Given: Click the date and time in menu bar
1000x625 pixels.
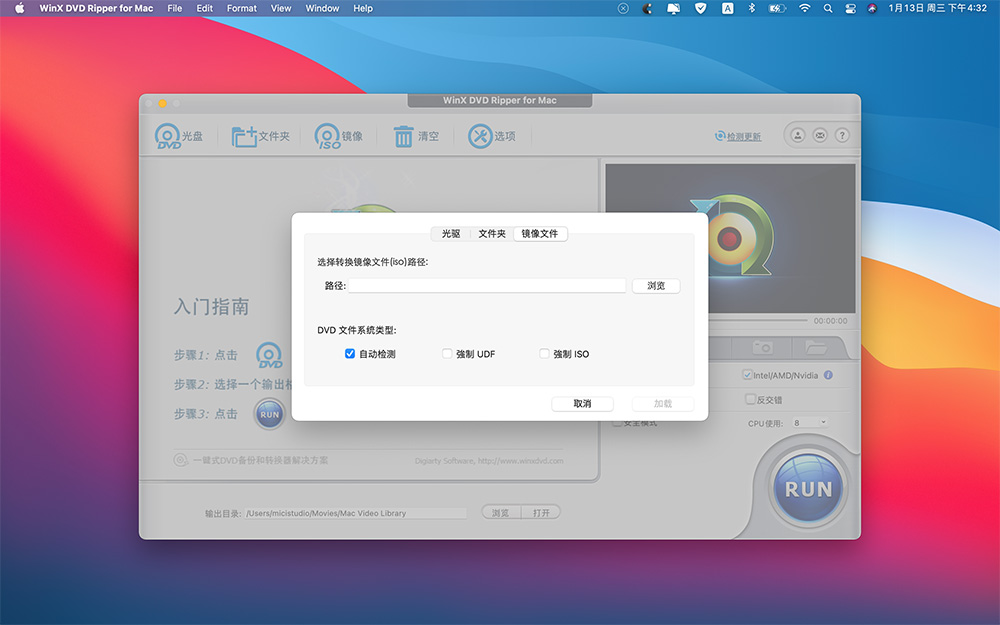Looking at the screenshot, I should pyautogui.click(x=938, y=8).
